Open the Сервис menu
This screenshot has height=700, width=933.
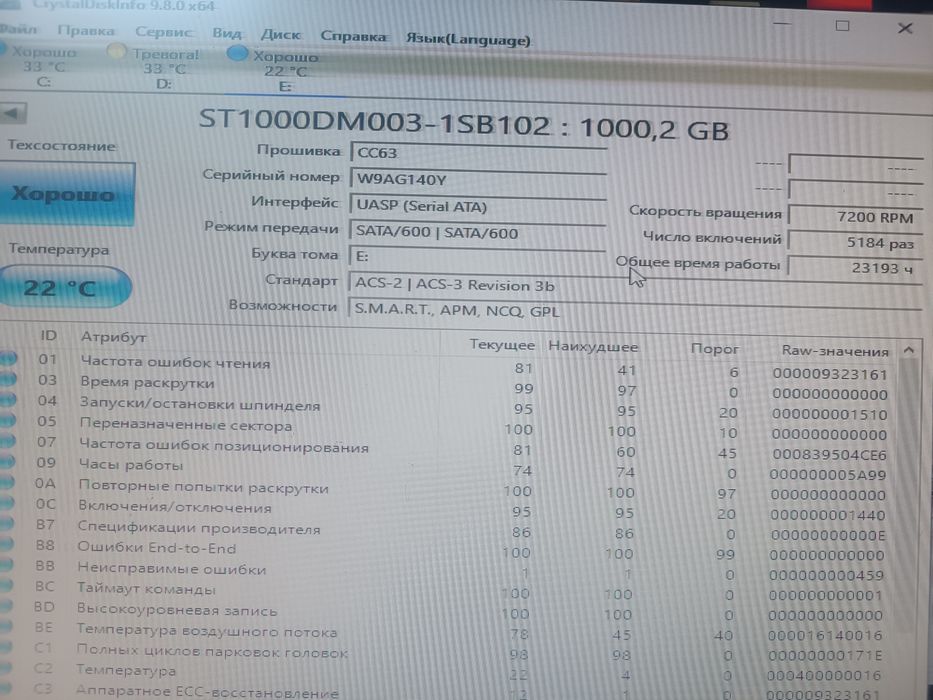(x=163, y=32)
